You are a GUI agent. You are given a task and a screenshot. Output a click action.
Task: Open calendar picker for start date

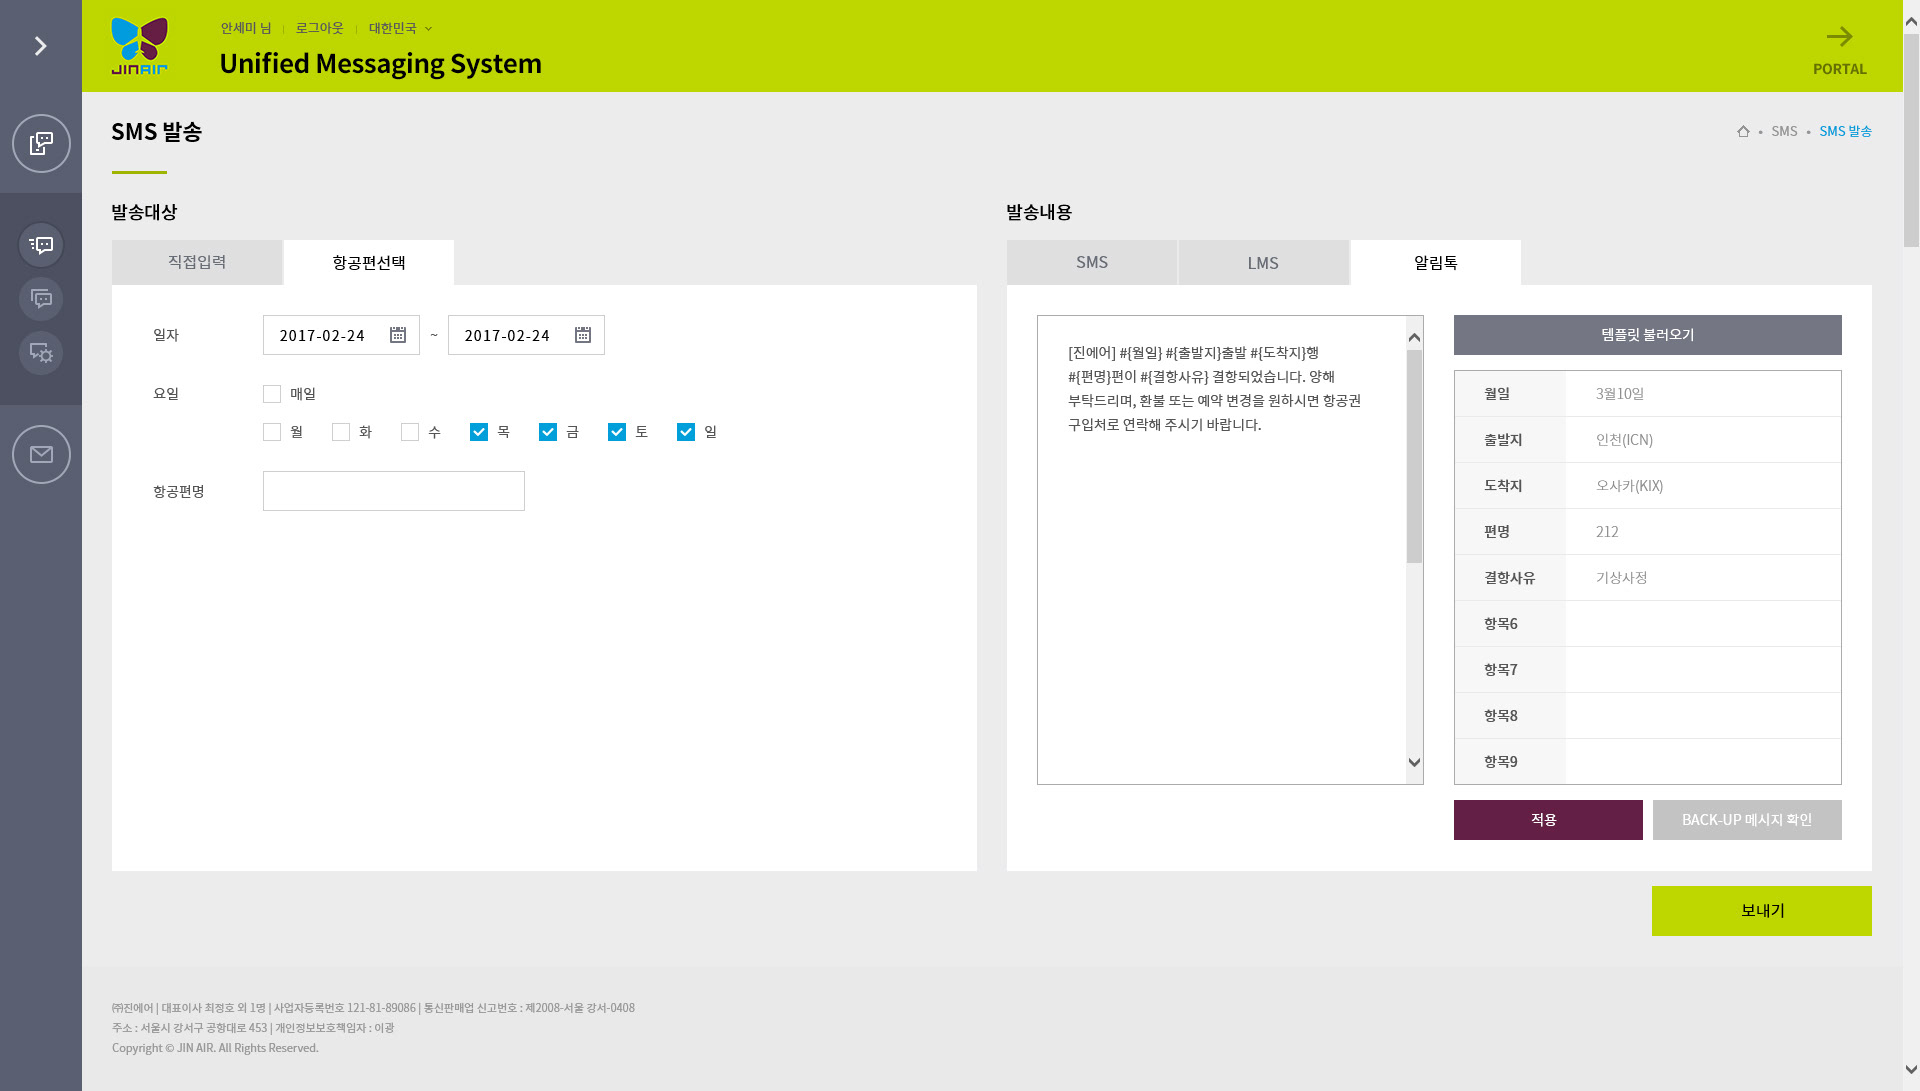[398, 335]
